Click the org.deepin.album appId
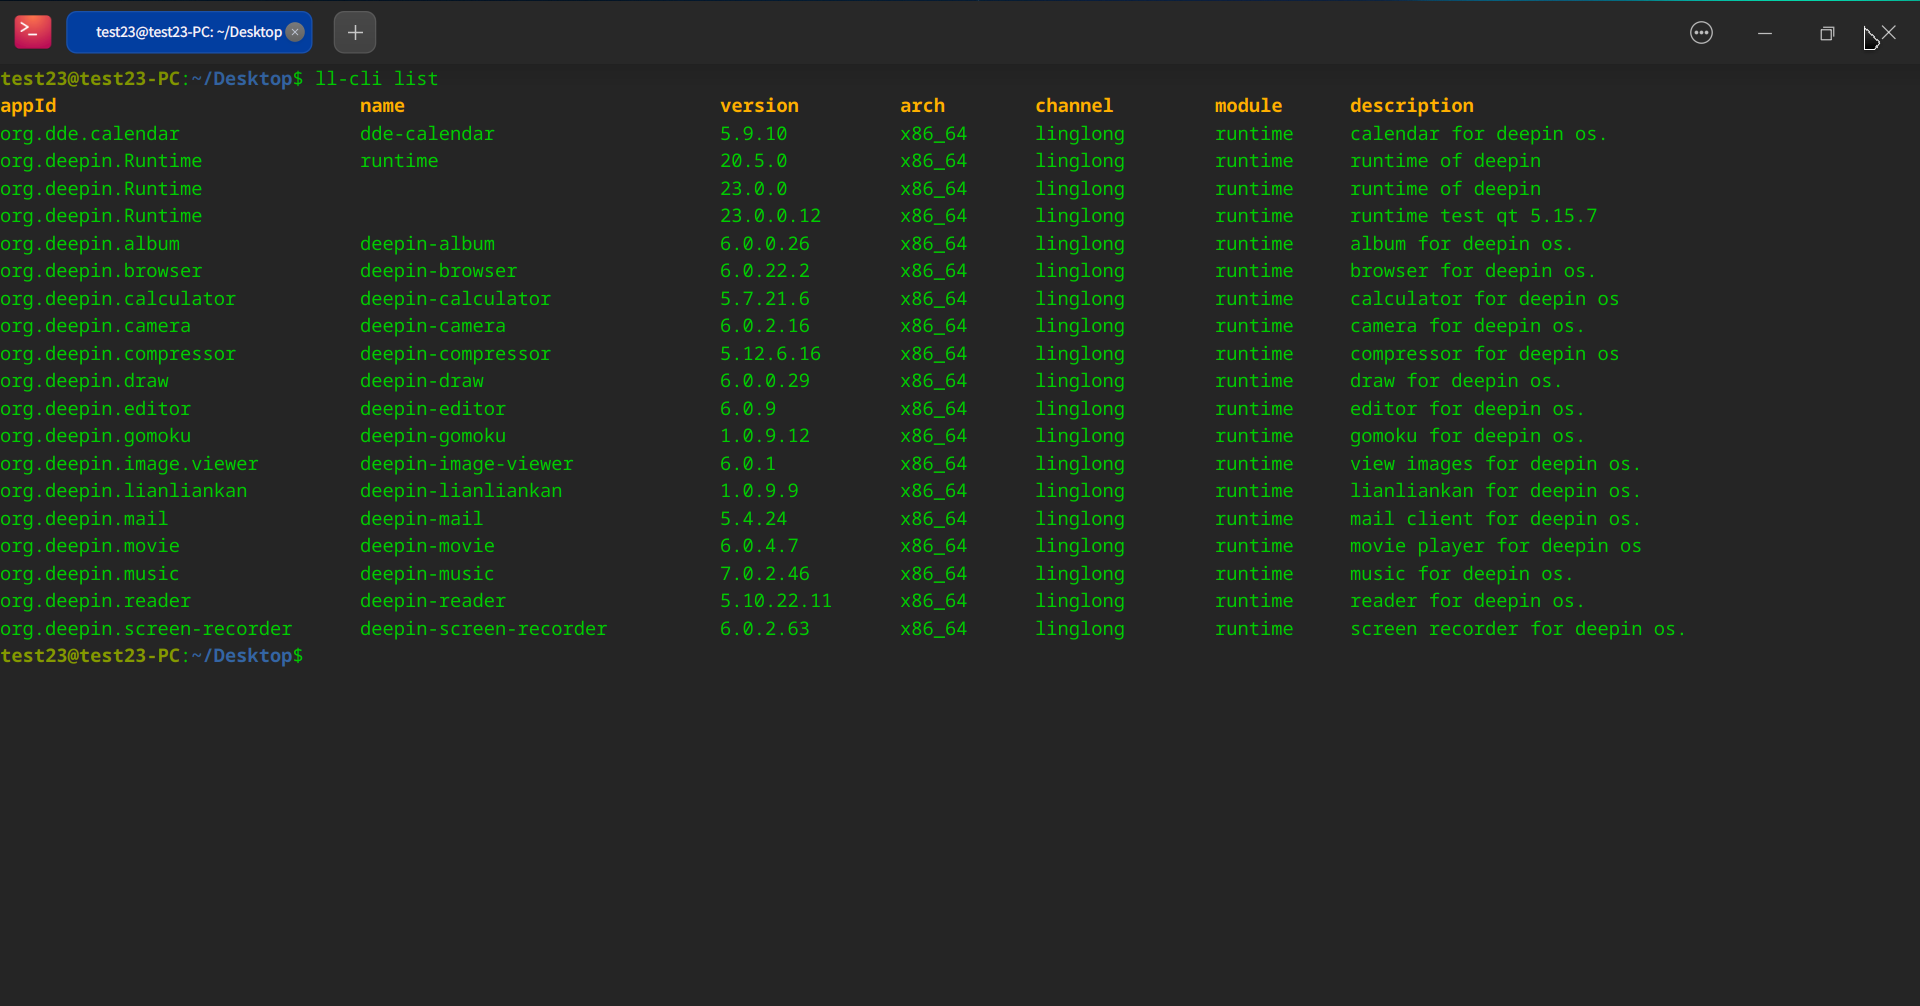The width and height of the screenshot is (1920, 1006). click(x=90, y=244)
